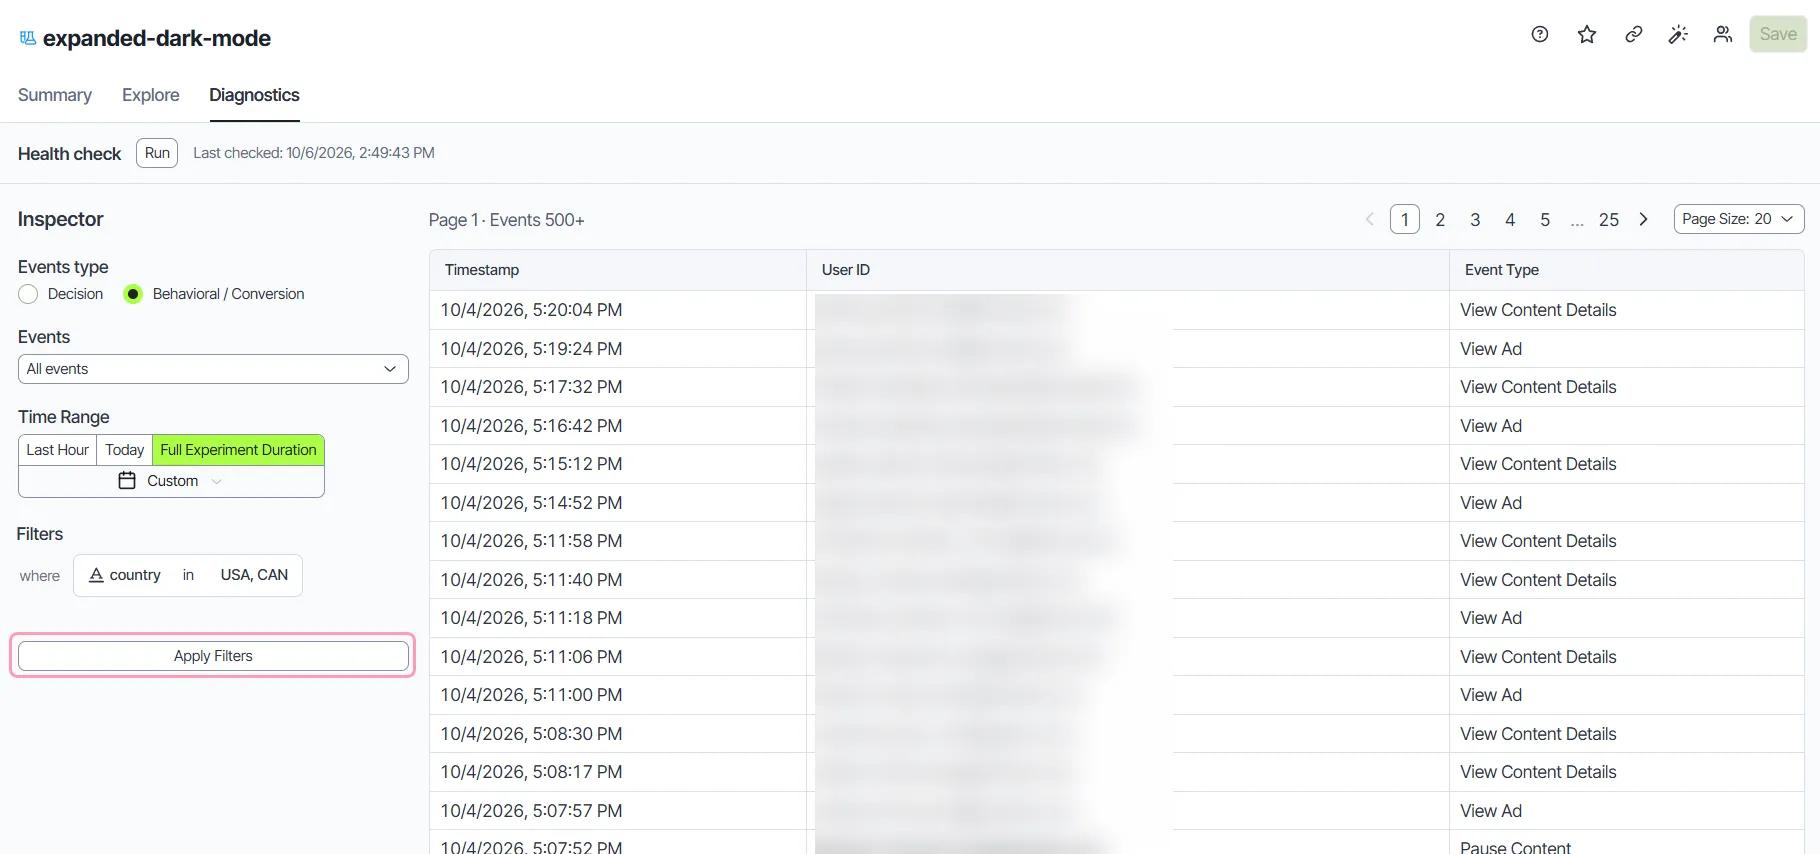Go to page 3 of events
This screenshot has width=1820, height=854.
pos(1475,219)
